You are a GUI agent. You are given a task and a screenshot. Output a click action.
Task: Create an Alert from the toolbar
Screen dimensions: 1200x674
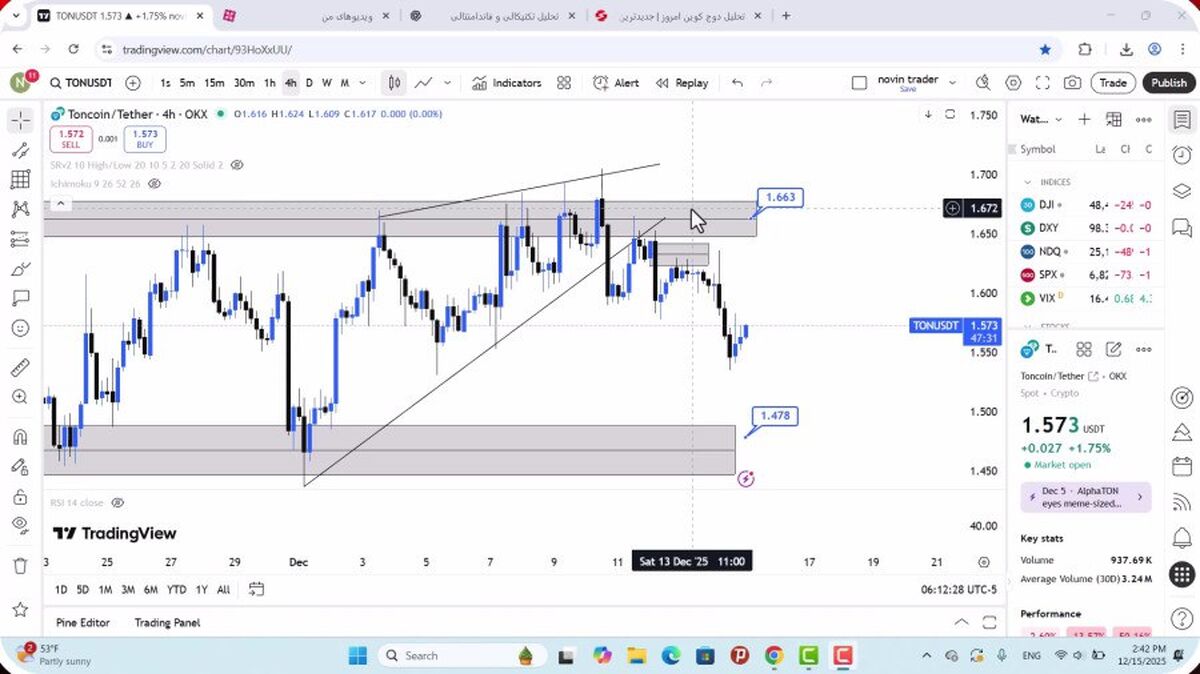[616, 83]
